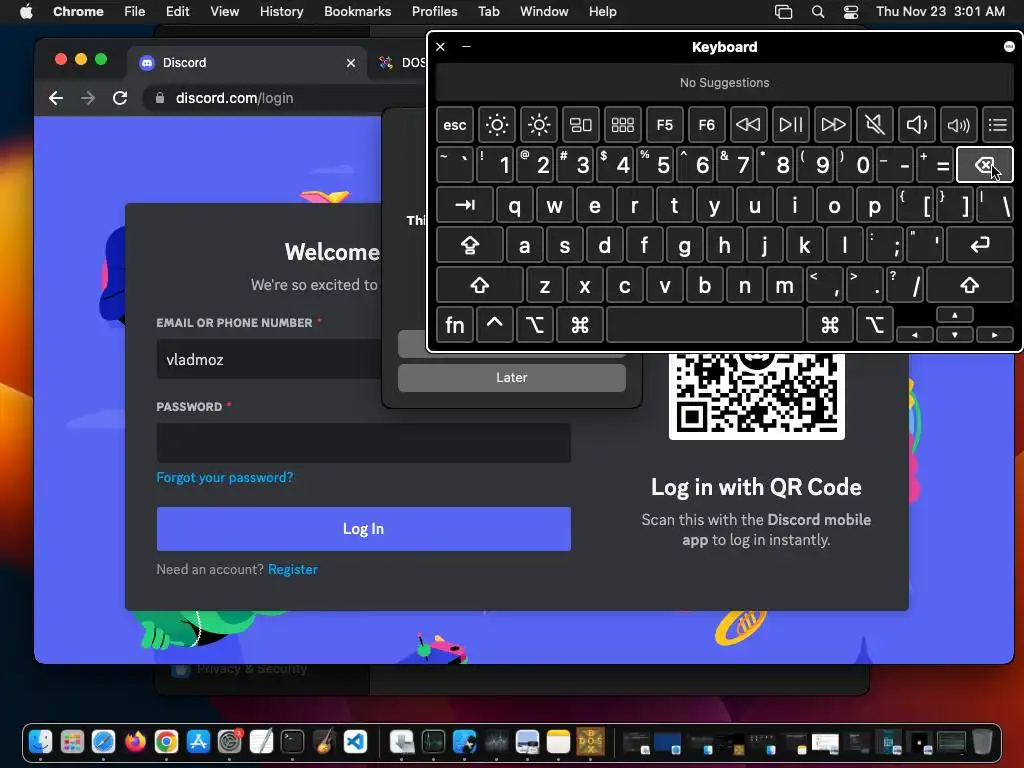
Task: Click the Log In button
Action: pos(363,528)
